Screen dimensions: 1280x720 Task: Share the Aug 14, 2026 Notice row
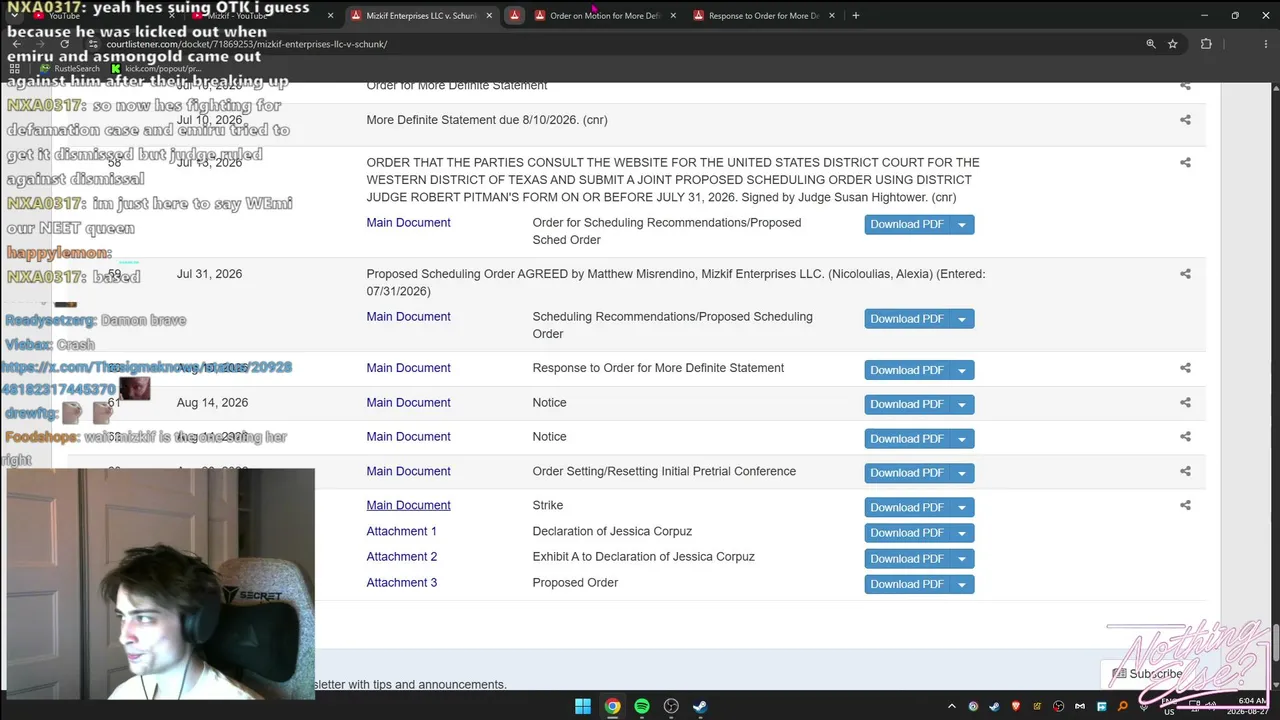coord(1185,403)
